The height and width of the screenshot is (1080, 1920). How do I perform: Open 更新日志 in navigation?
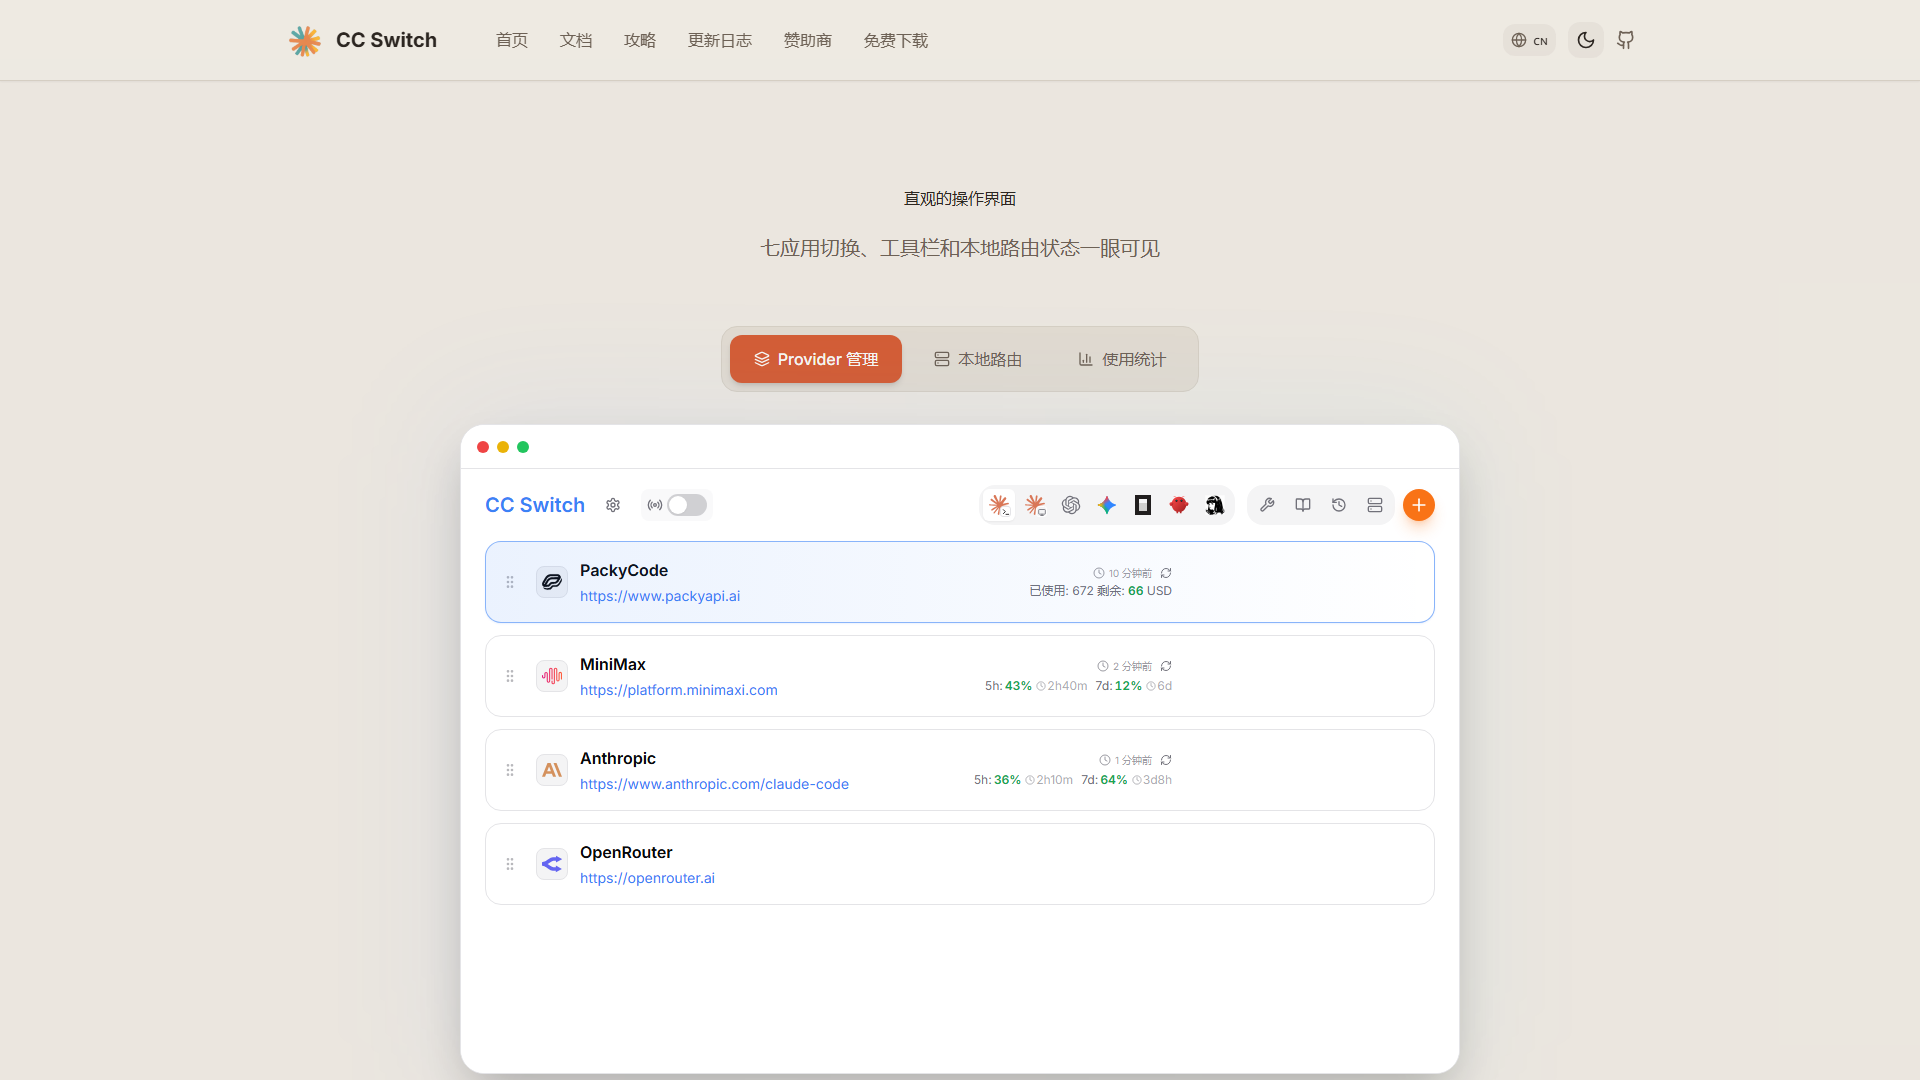point(720,40)
